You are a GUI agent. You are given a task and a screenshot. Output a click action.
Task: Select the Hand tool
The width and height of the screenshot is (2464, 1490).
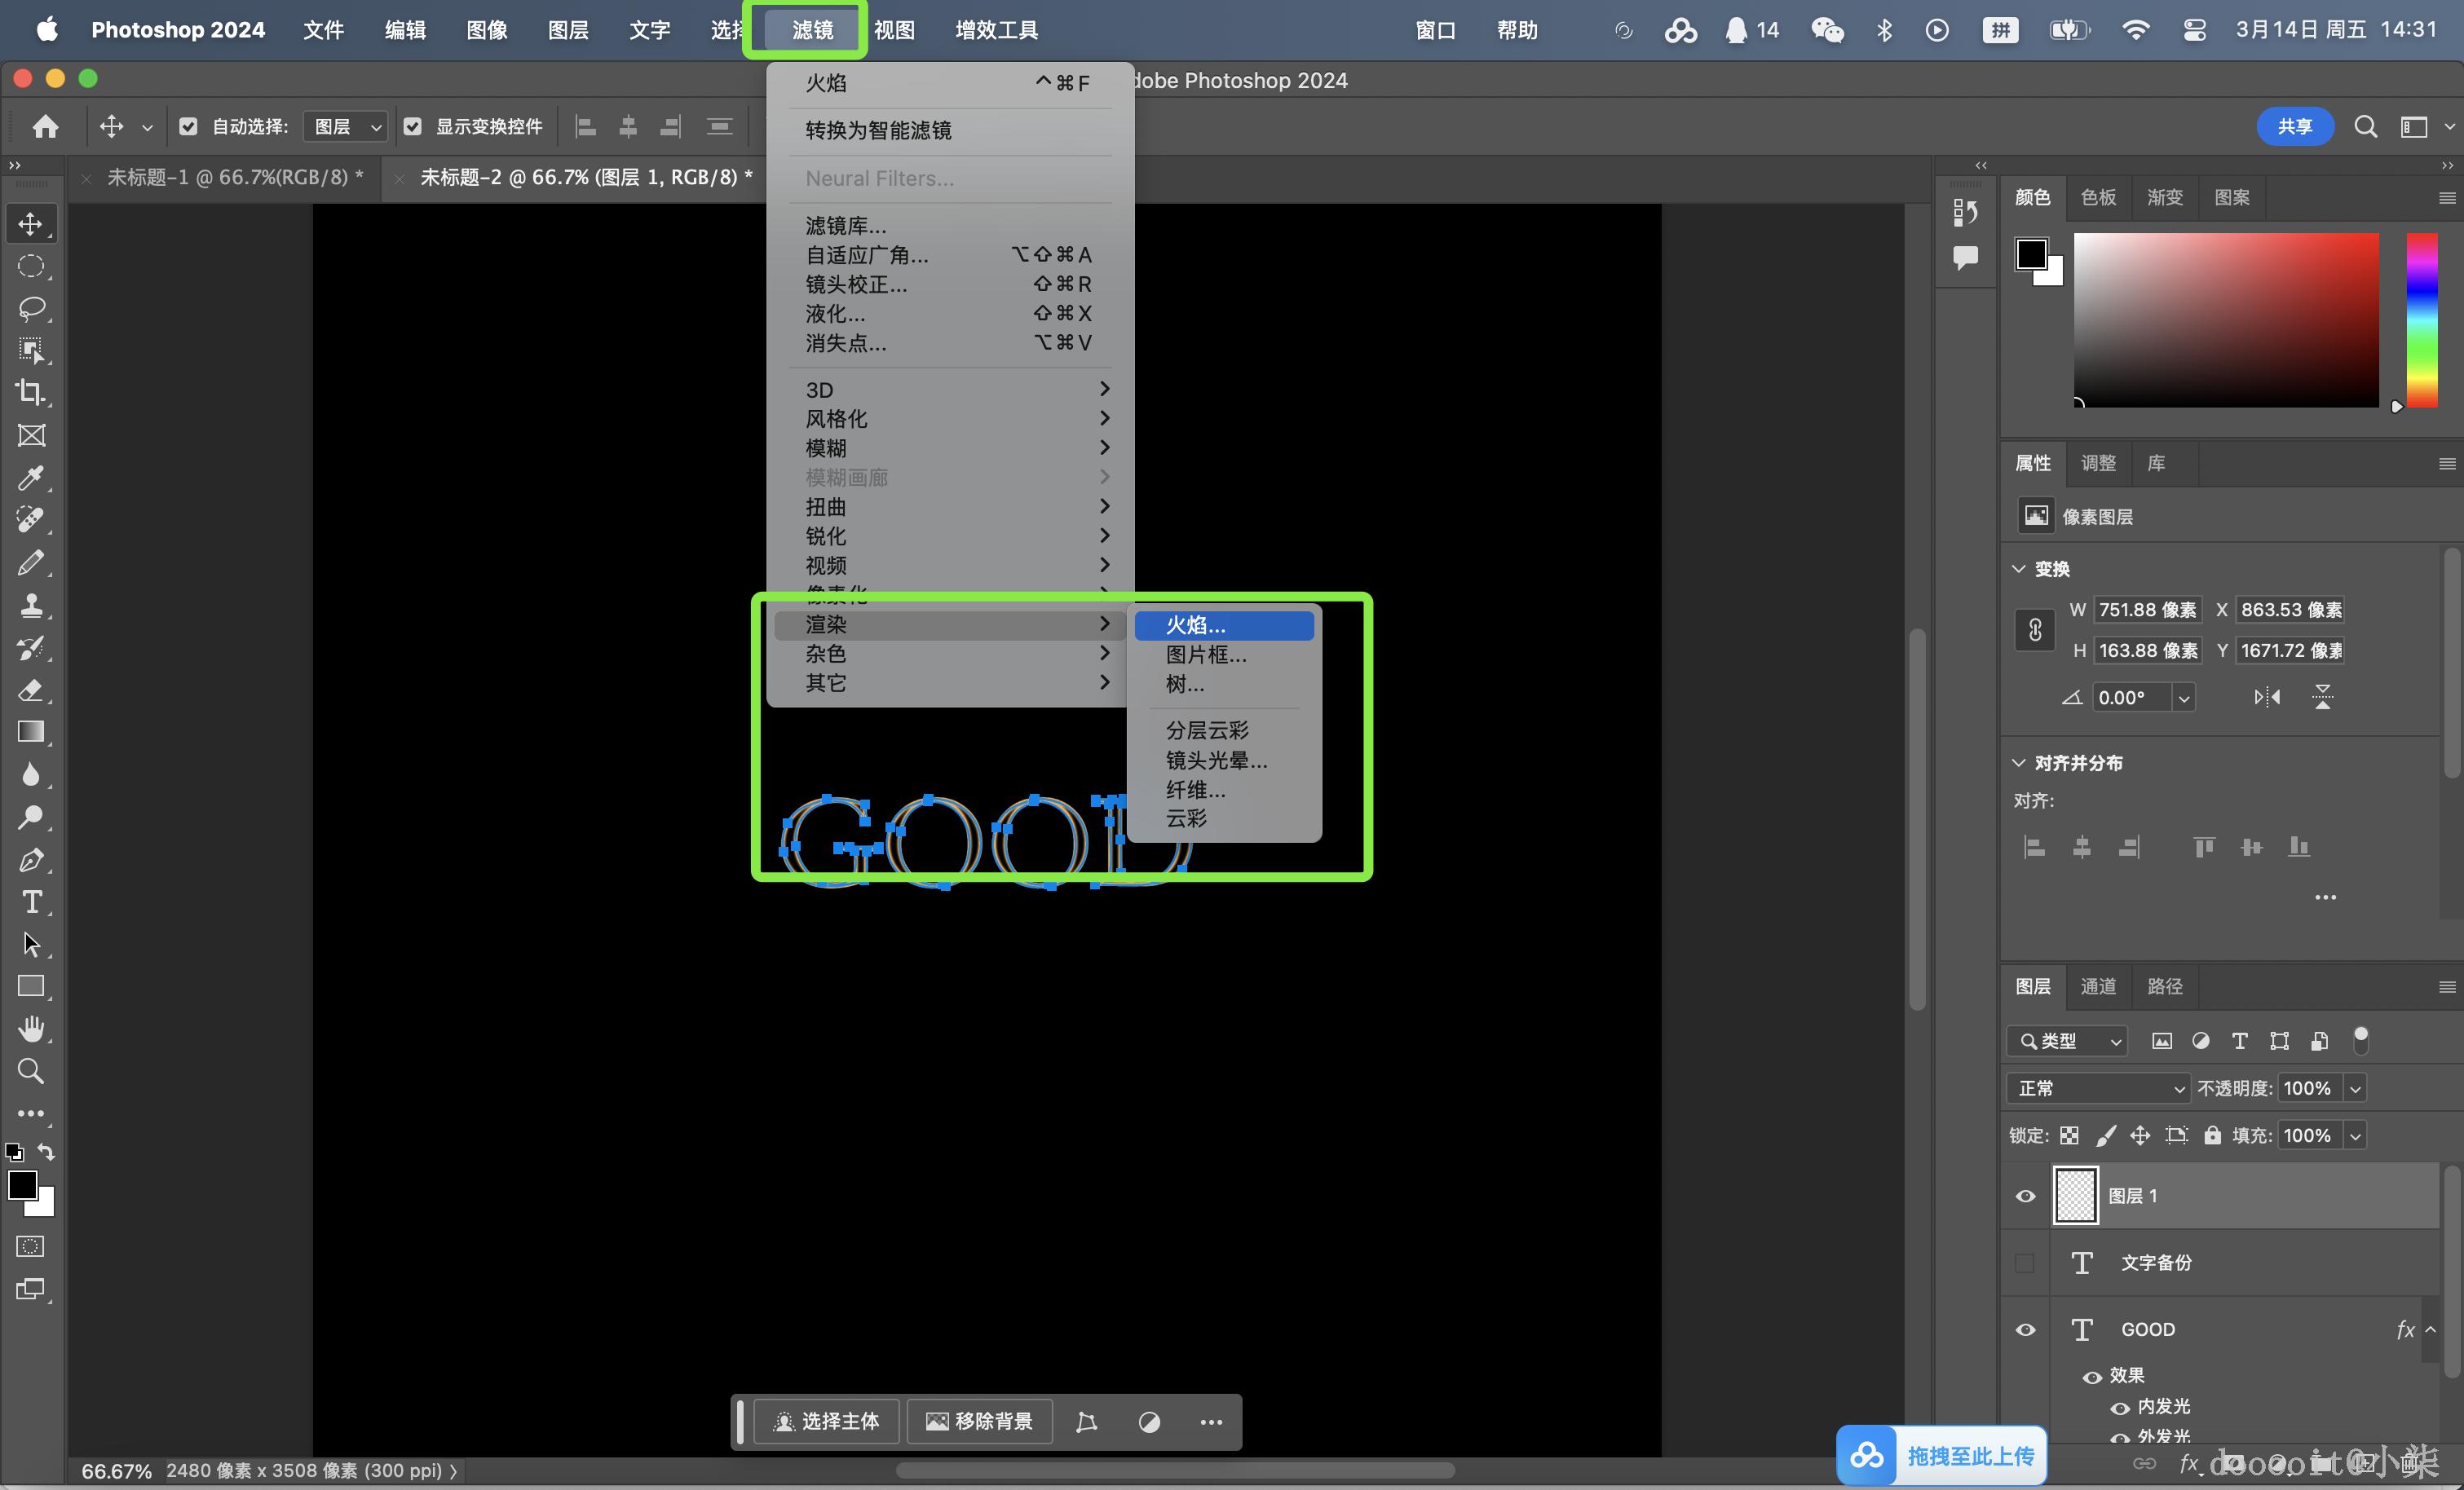point(31,1029)
